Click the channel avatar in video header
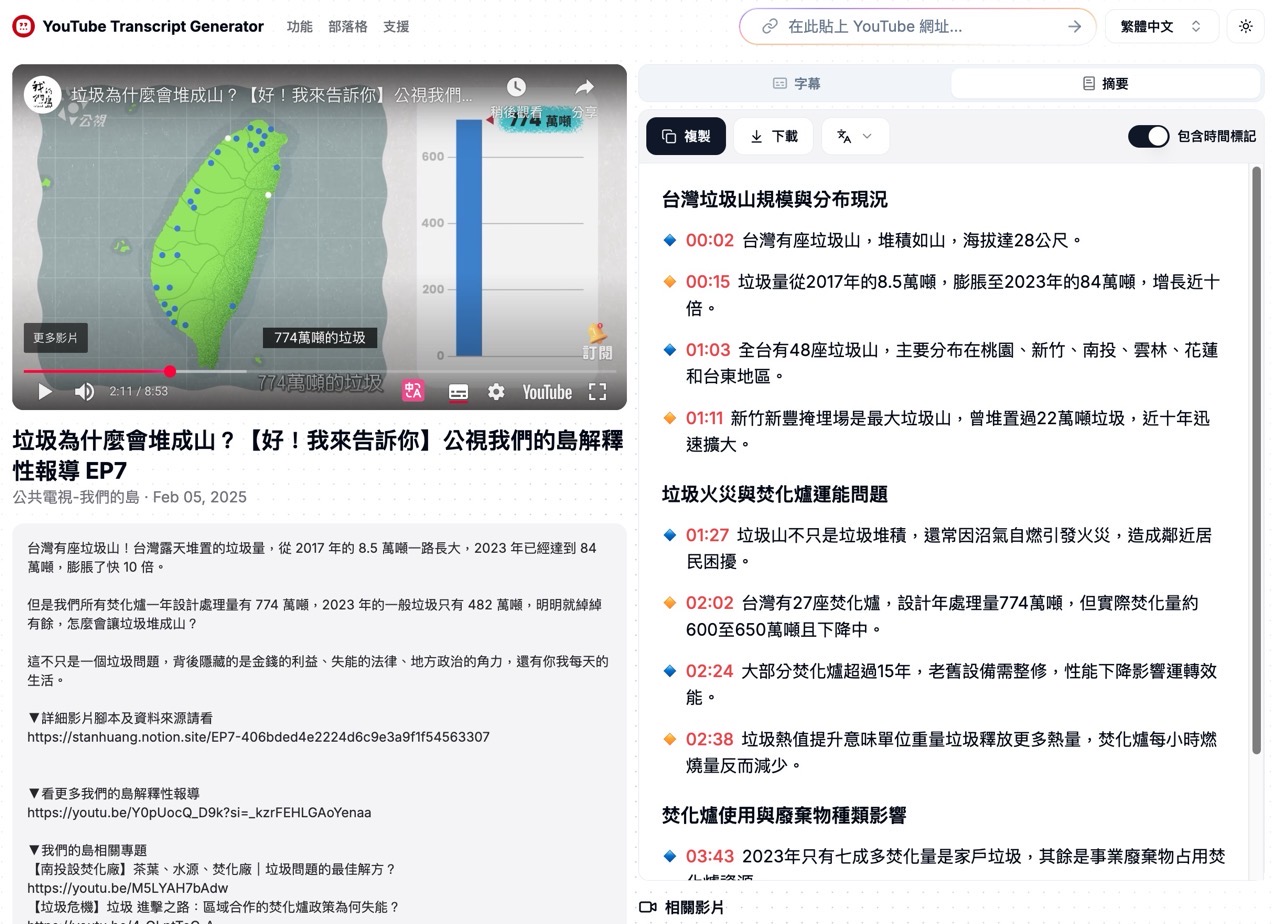The image size is (1280, 924). [x=42, y=95]
